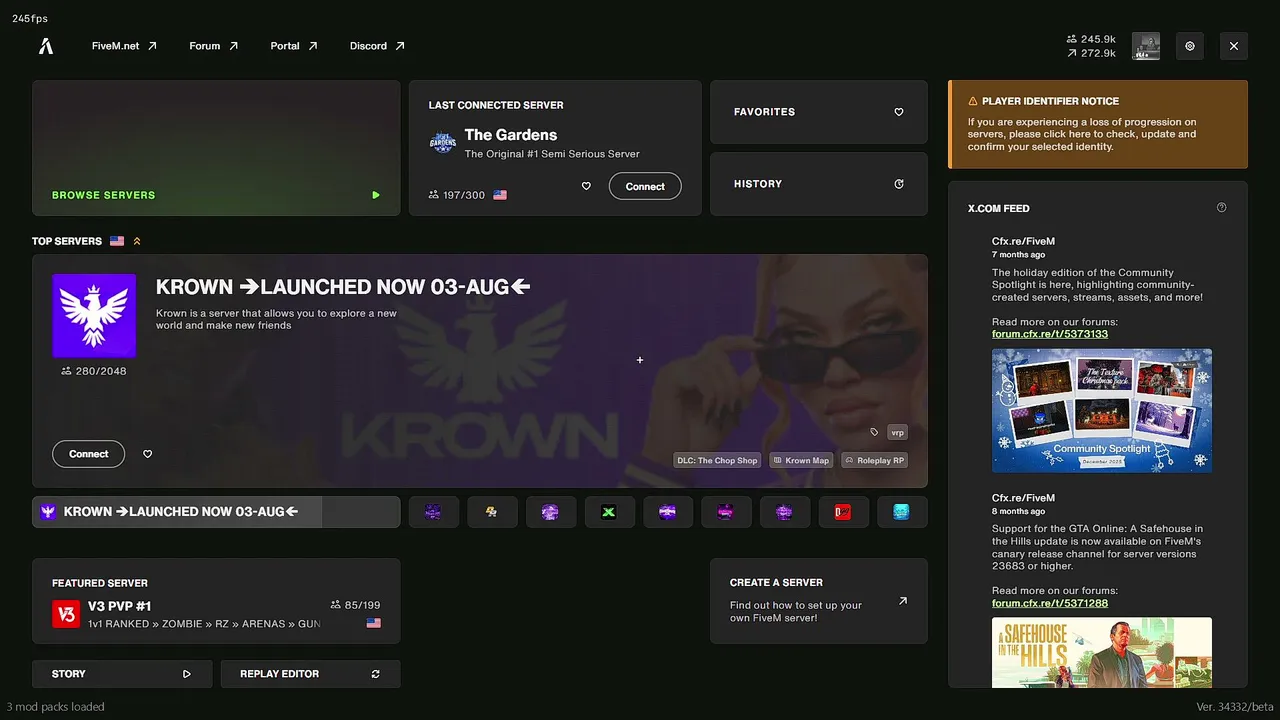1280x720 pixels.
Task: Open forum.cfx.re/t/5373133 link
Action: (x=1050, y=334)
